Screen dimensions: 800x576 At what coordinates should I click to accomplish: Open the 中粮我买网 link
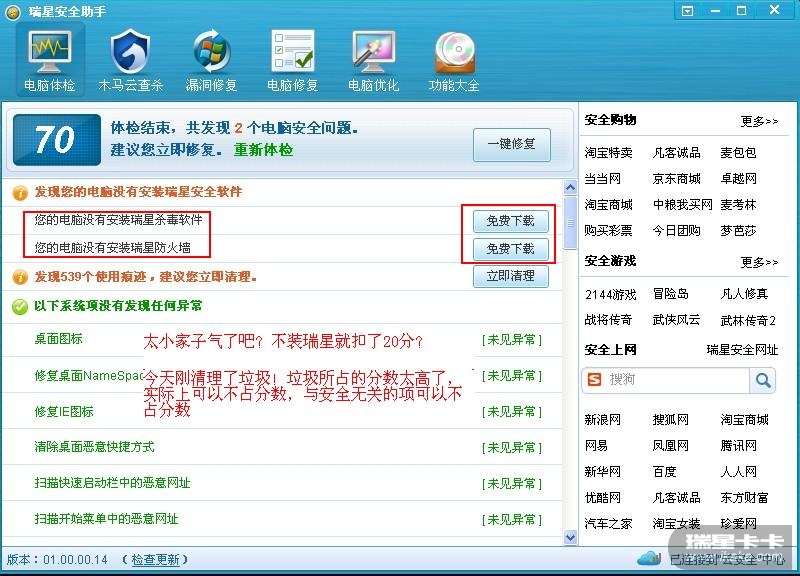point(683,205)
